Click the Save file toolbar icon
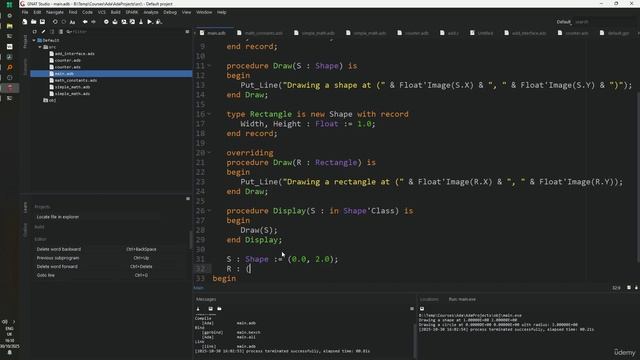Viewport: 640px width, 360px height. point(42,22)
